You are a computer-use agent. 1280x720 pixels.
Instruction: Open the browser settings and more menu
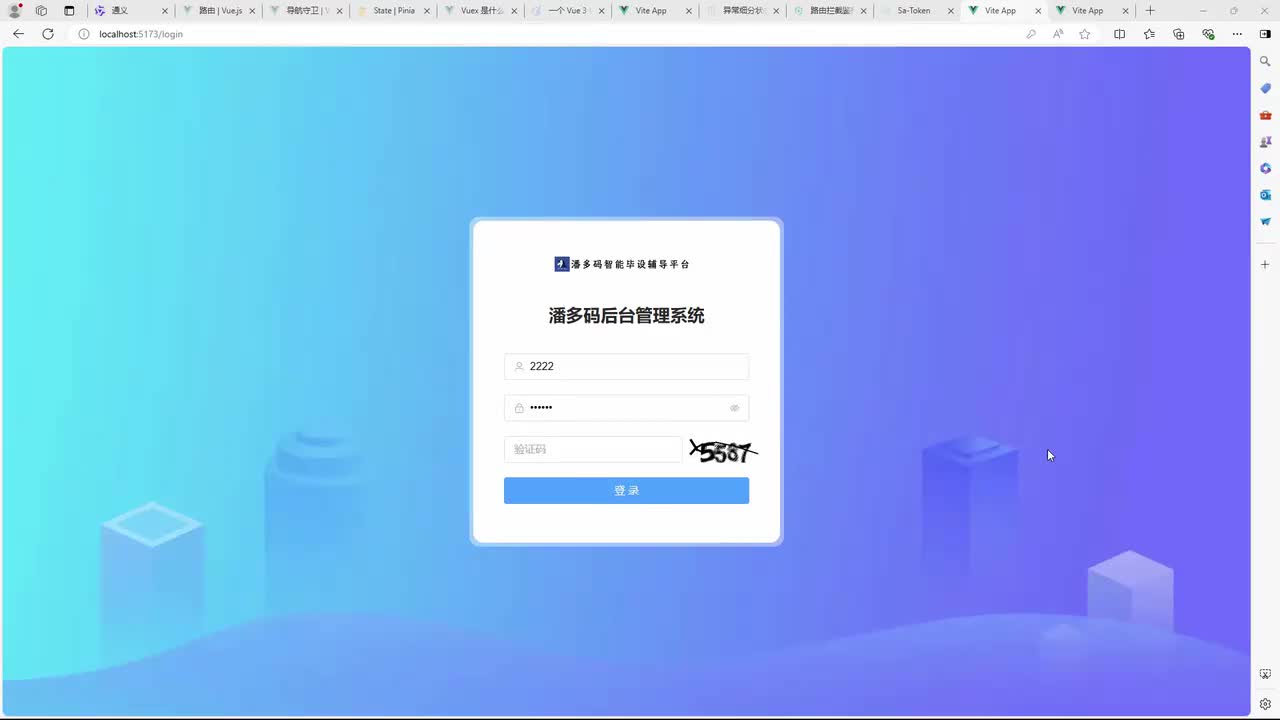(x=1237, y=34)
